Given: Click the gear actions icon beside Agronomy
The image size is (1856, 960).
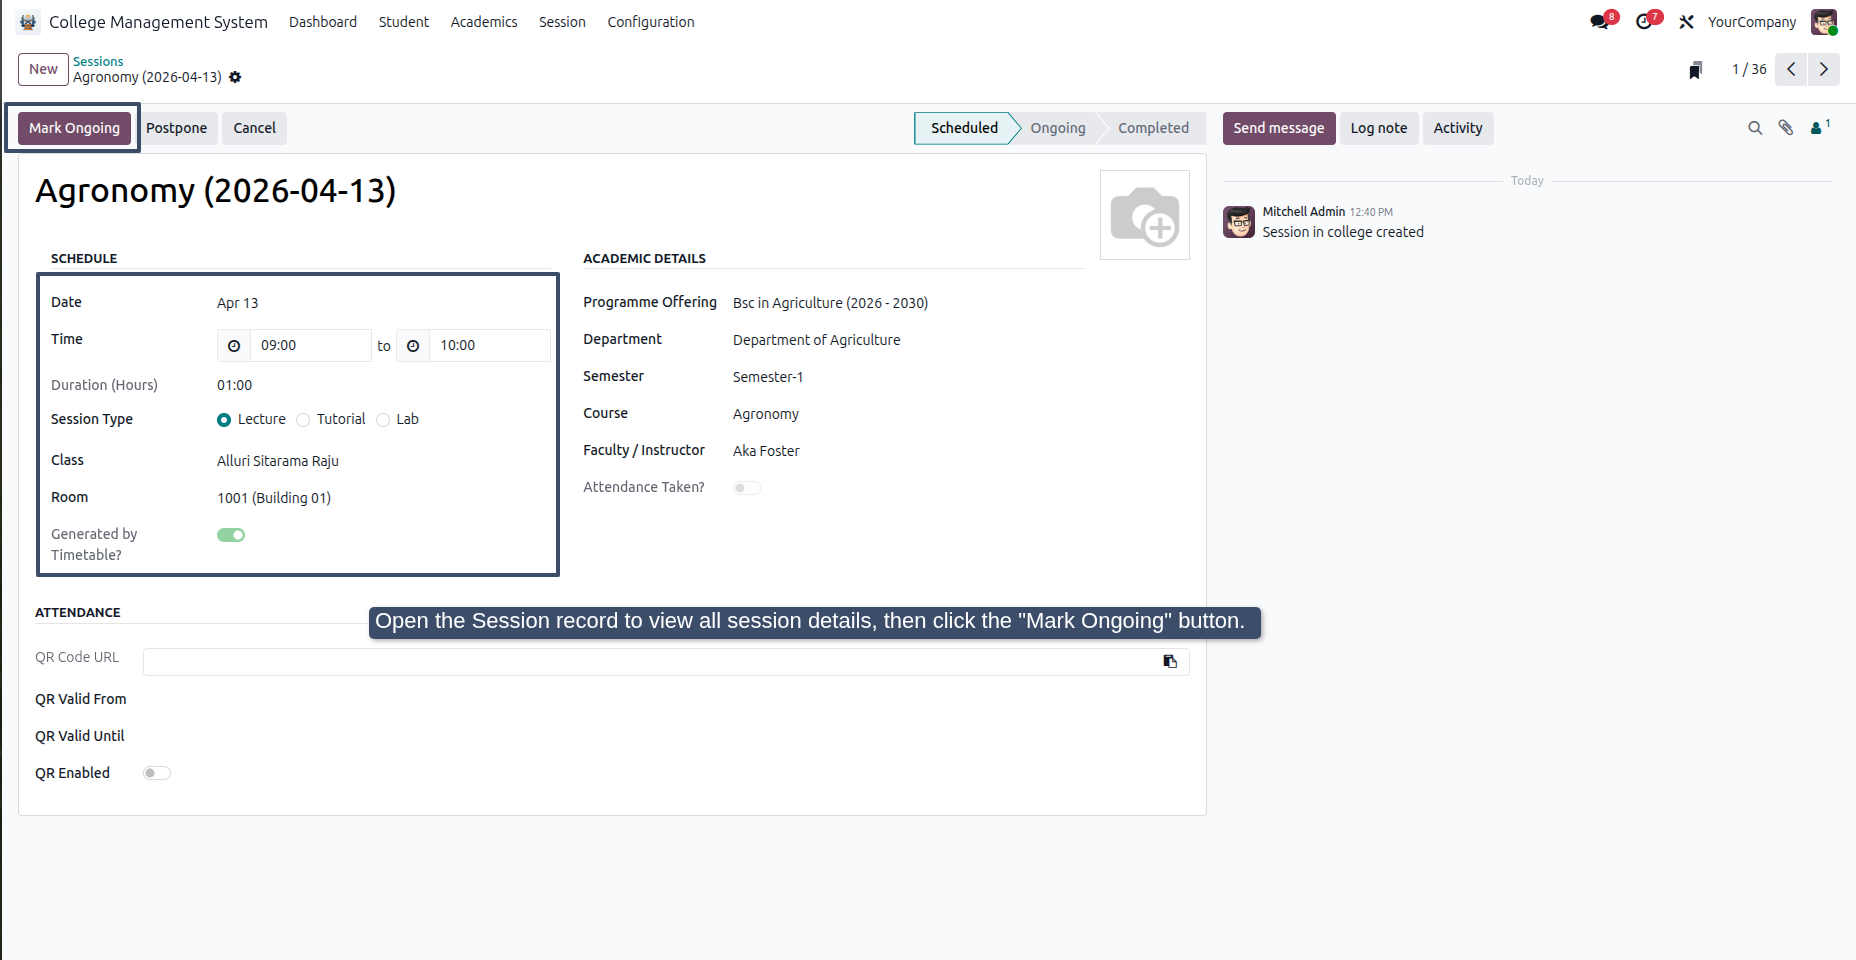Looking at the screenshot, I should point(235,77).
